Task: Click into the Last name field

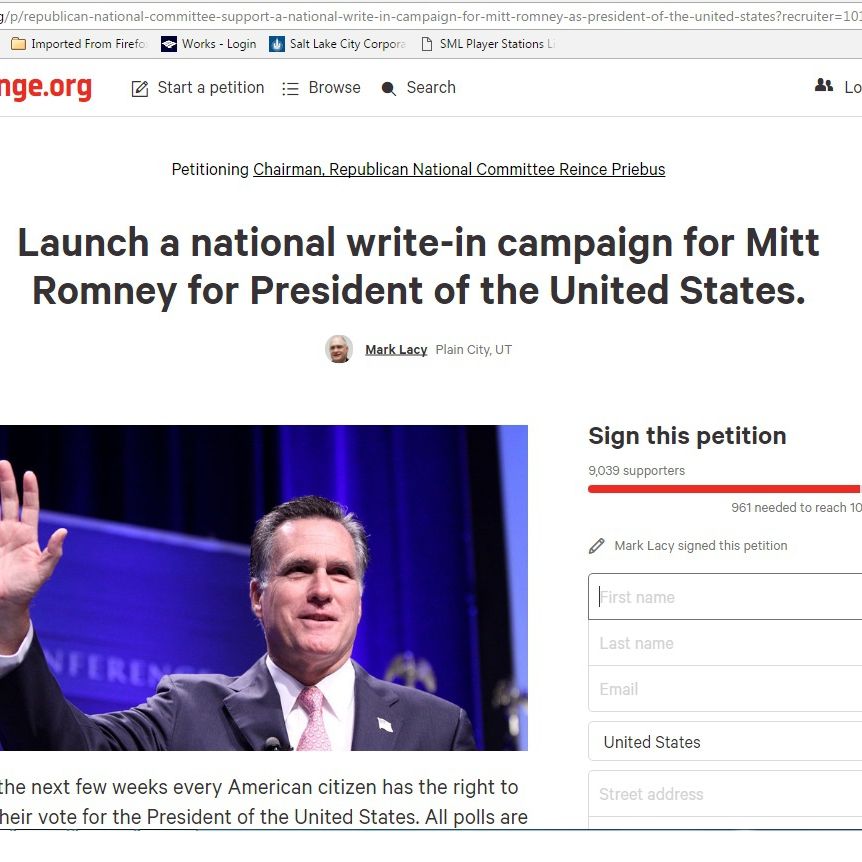Action: (725, 643)
